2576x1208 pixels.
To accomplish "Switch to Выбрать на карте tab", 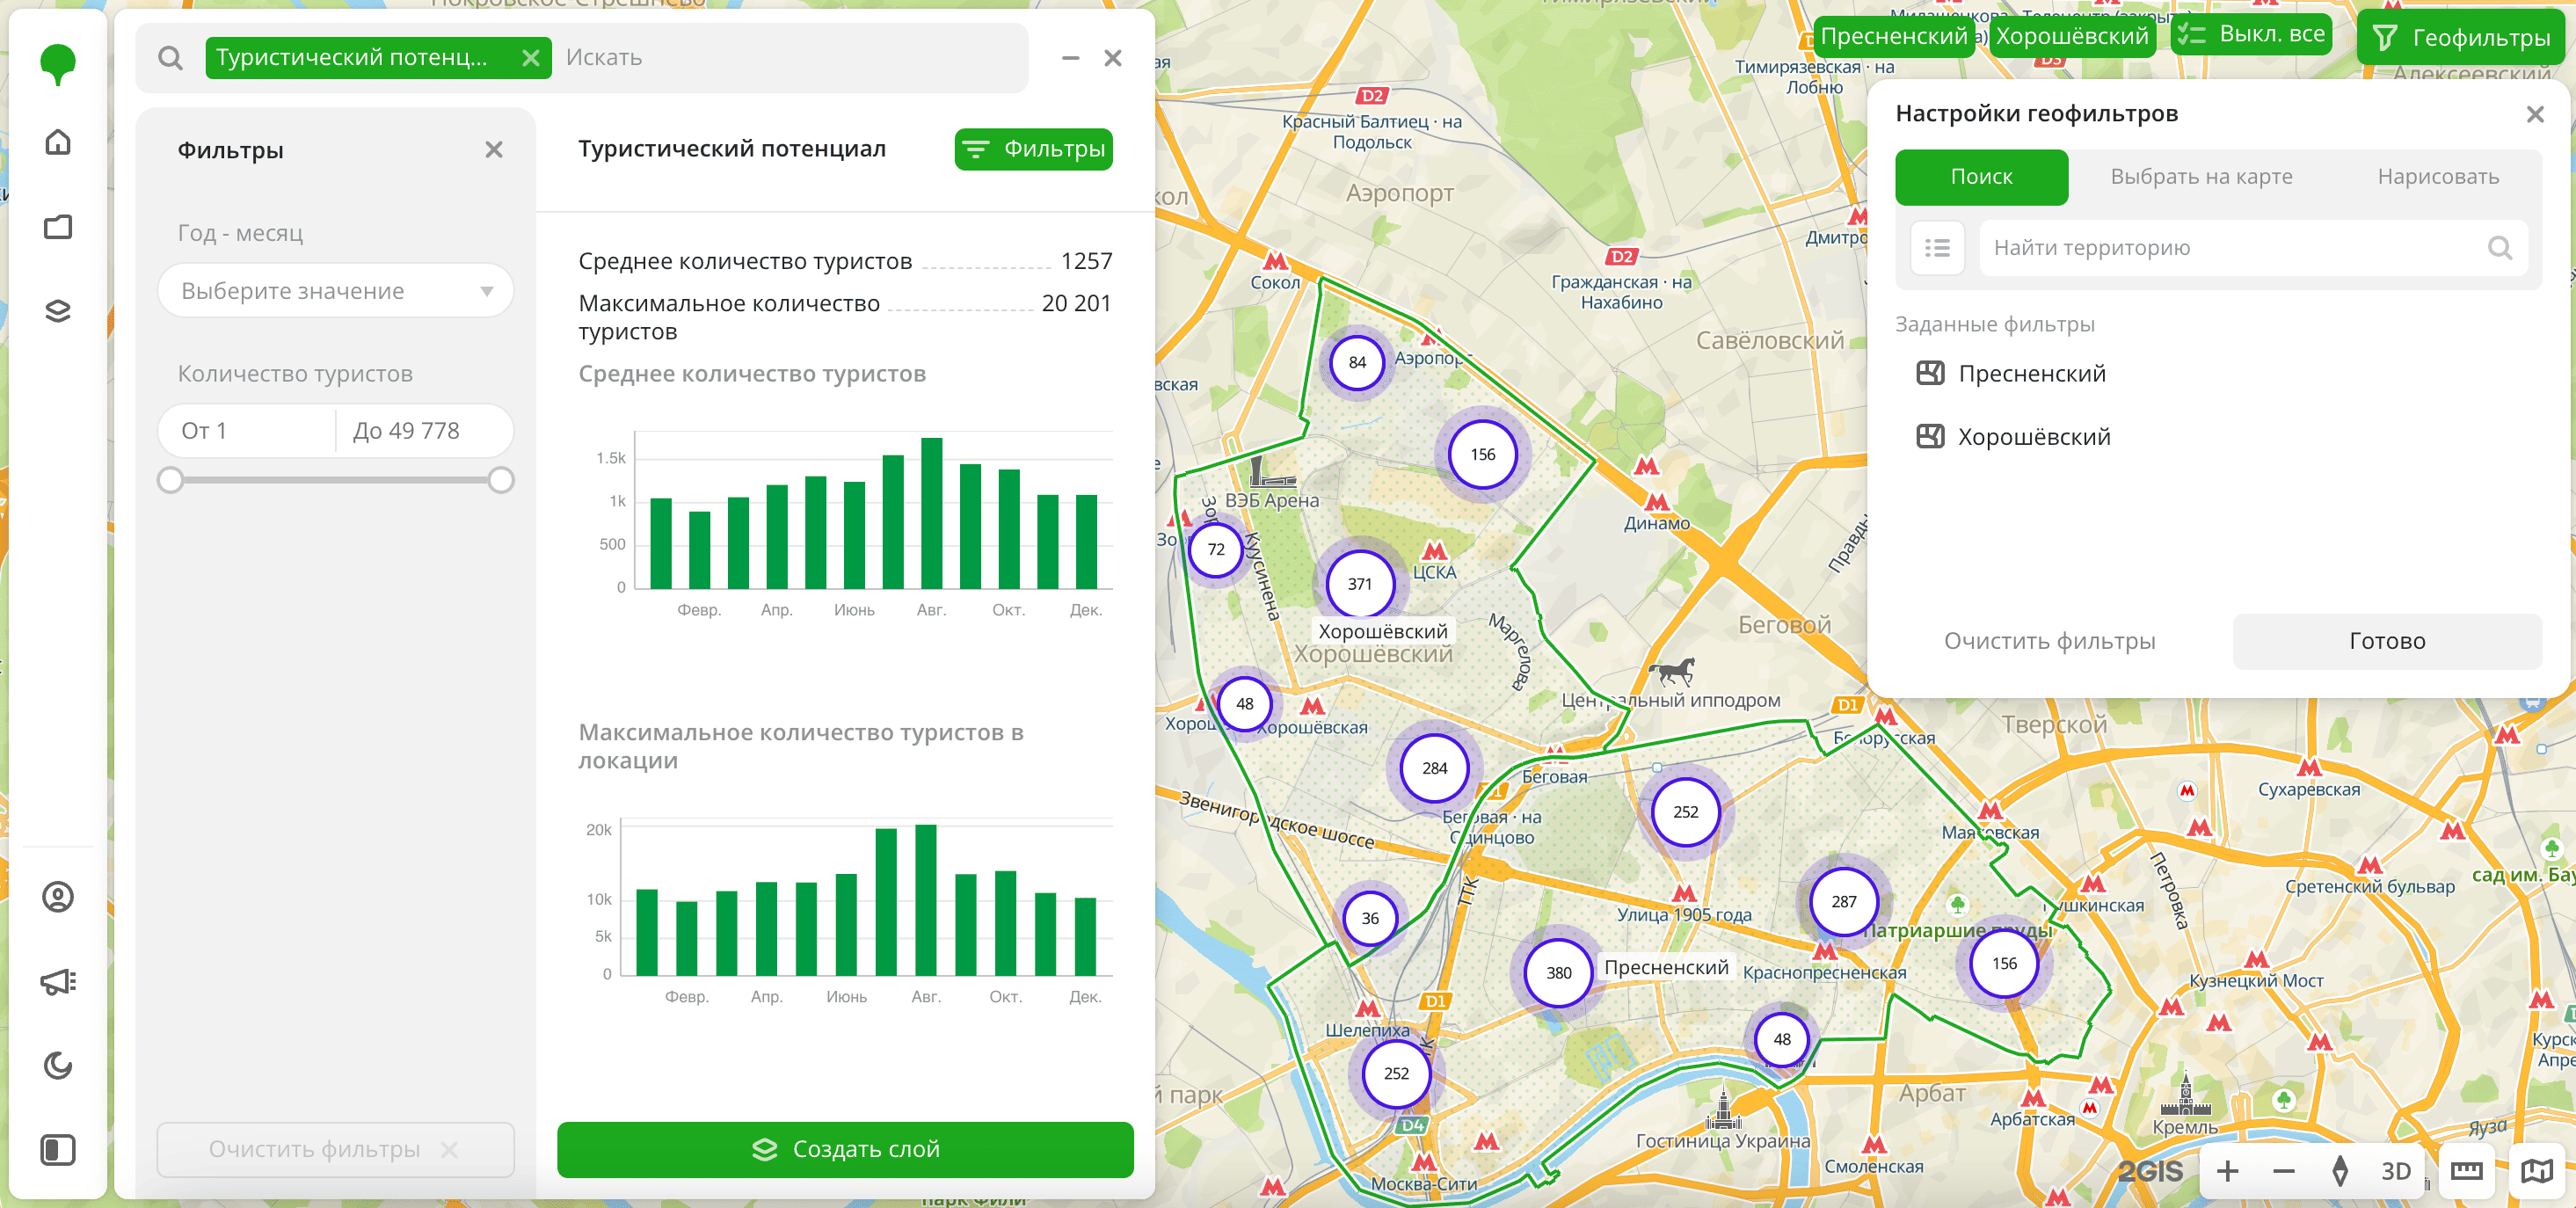I will pyautogui.click(x=2201, y=177).
